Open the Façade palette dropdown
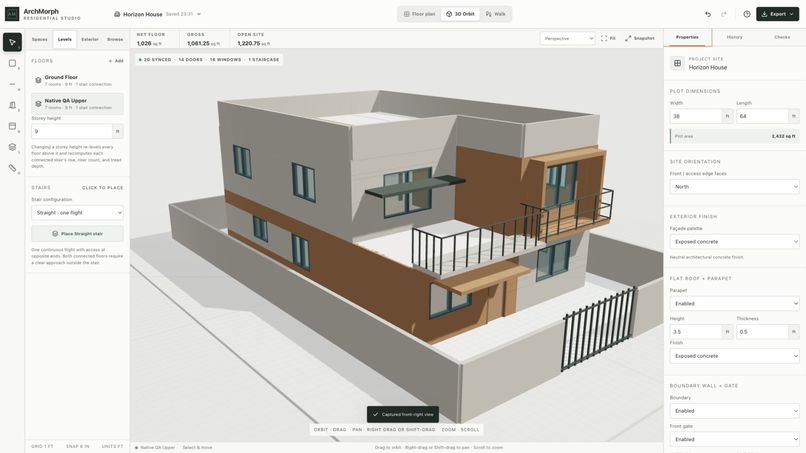This screenshot has height=453, width=806. pyautogui.click(x=735, y=242)
